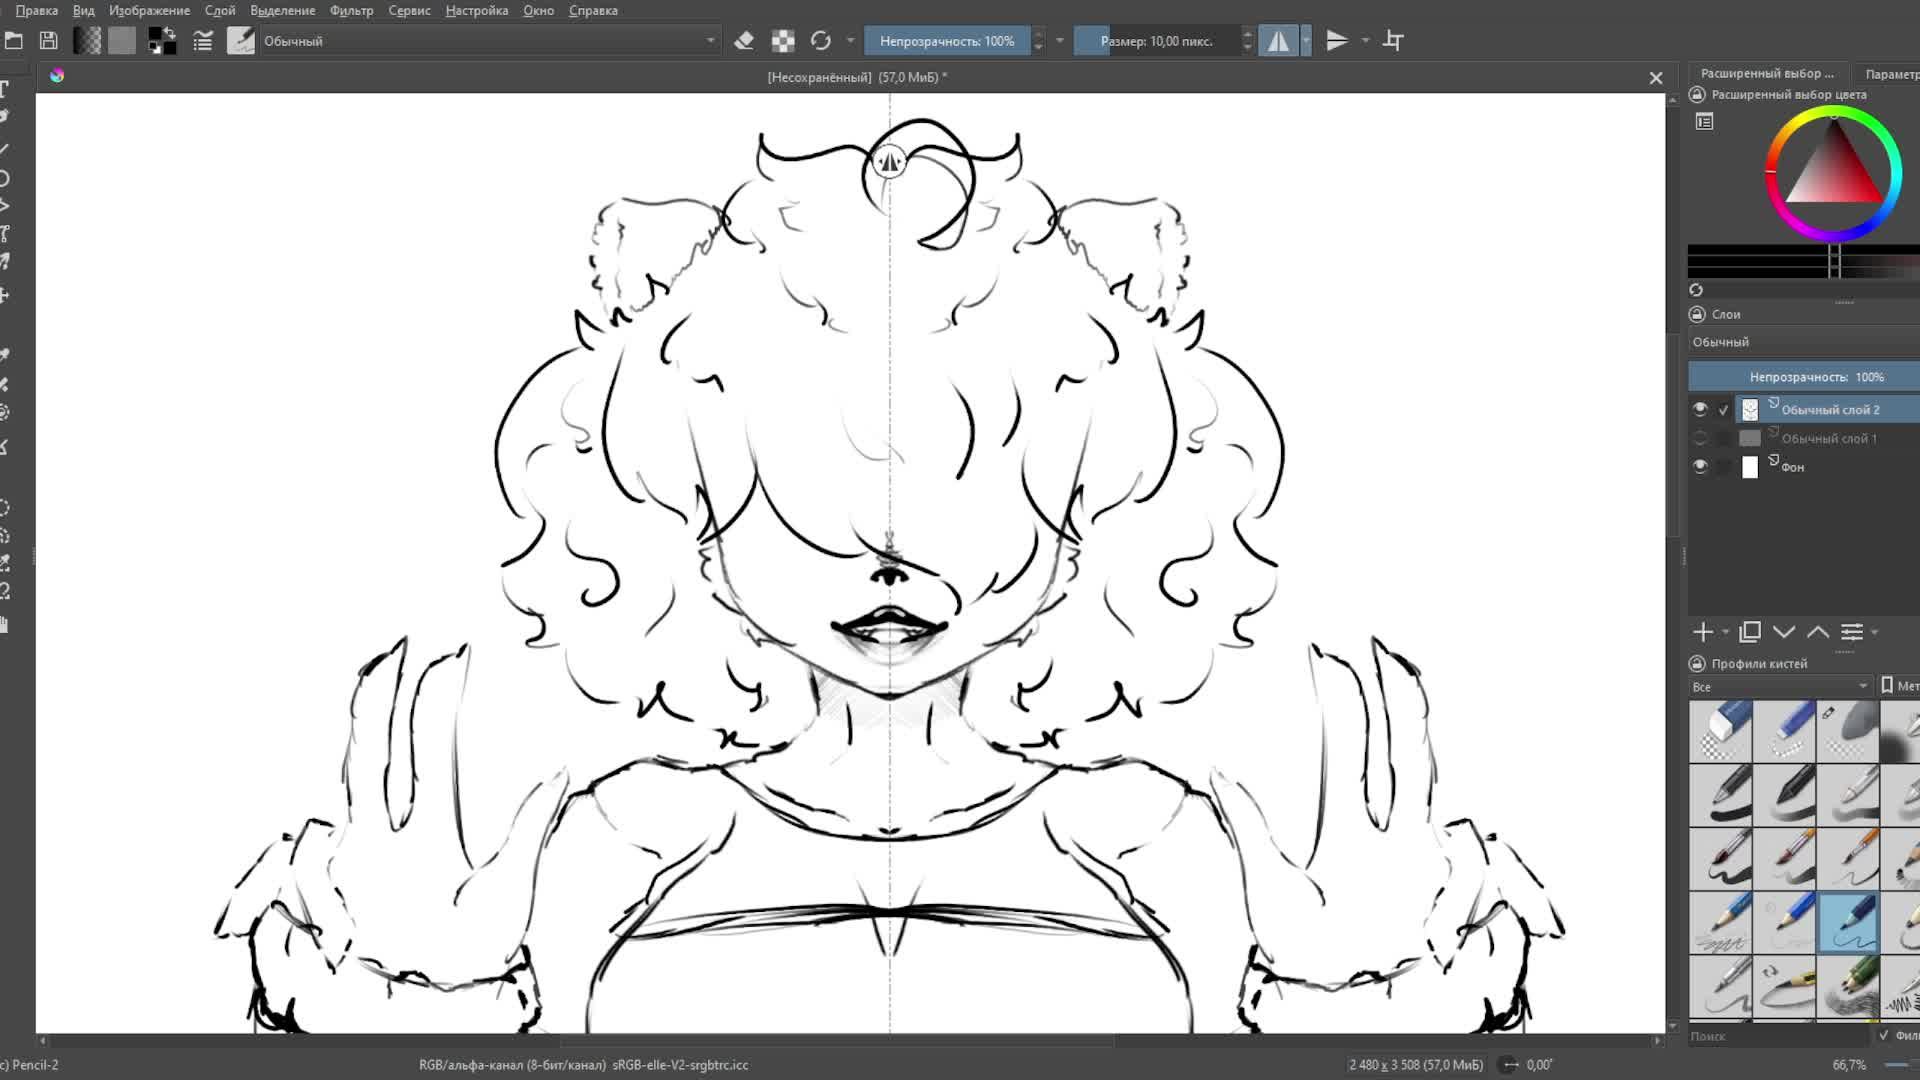The width and height of the screenshot is (1920, 1080).
Task: Select the Move tool in toolbox
Action: point(4,296)
